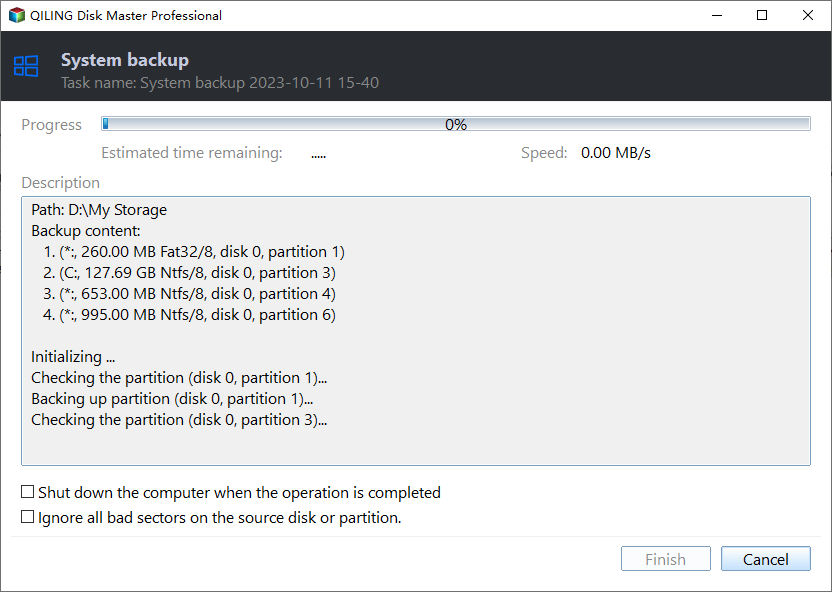Click the 0.00 MB/s speed value
832x592 pixels.
tap(616, 153)
